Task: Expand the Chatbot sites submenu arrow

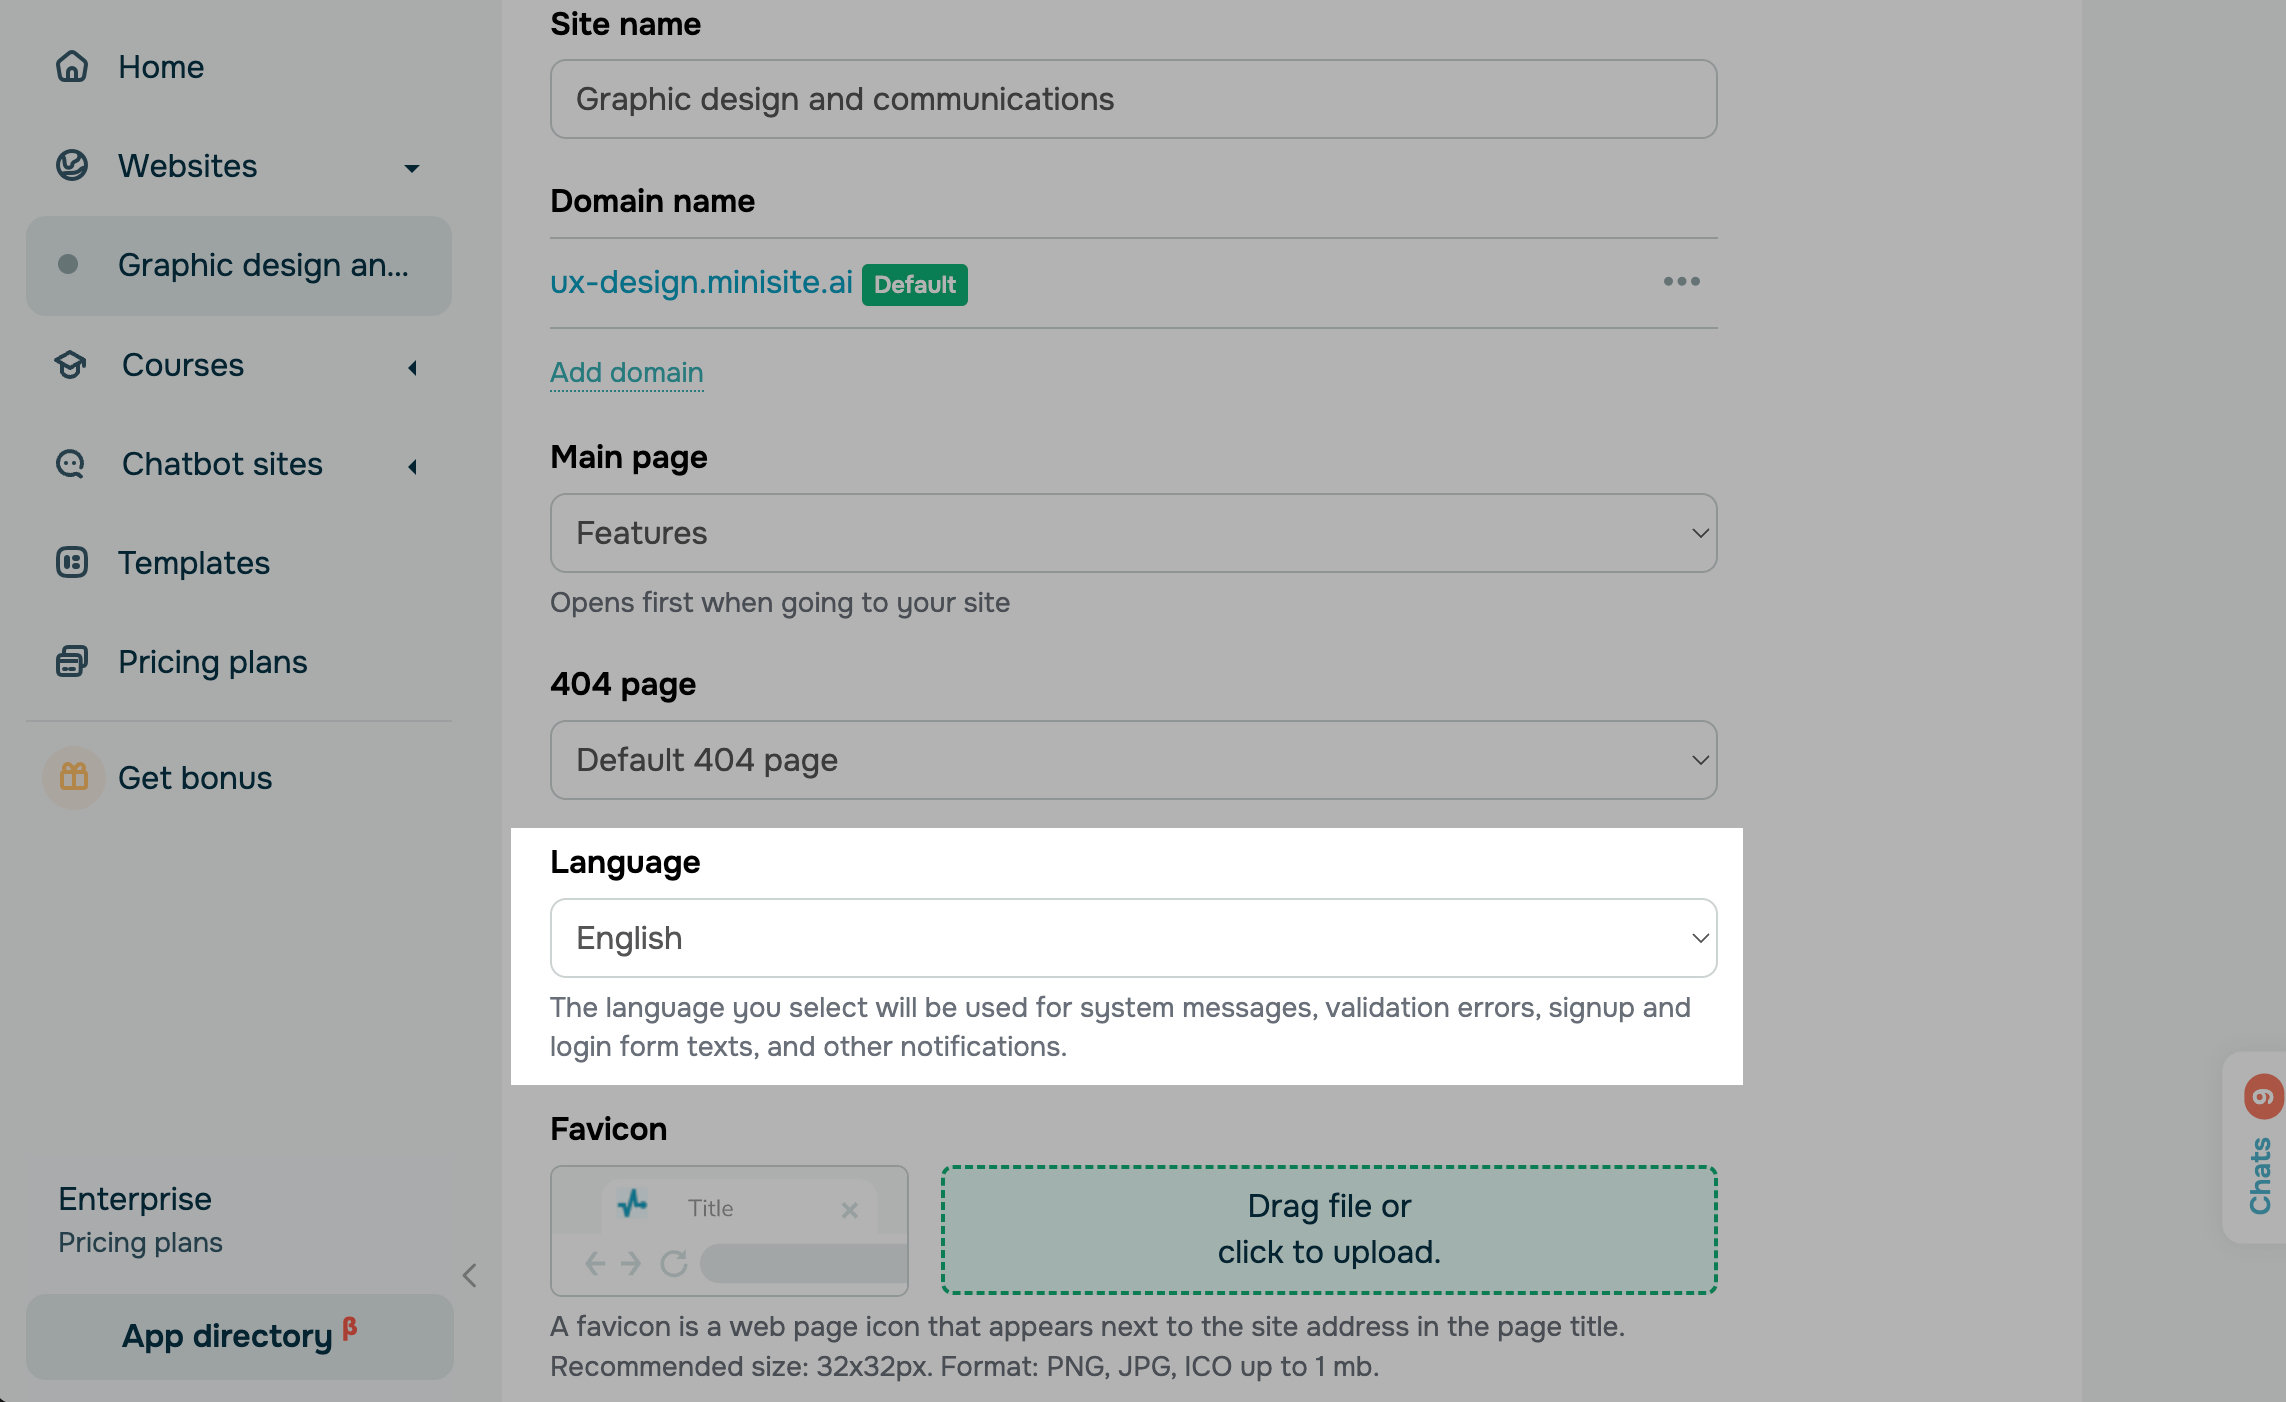Action: tap(411, 466)
